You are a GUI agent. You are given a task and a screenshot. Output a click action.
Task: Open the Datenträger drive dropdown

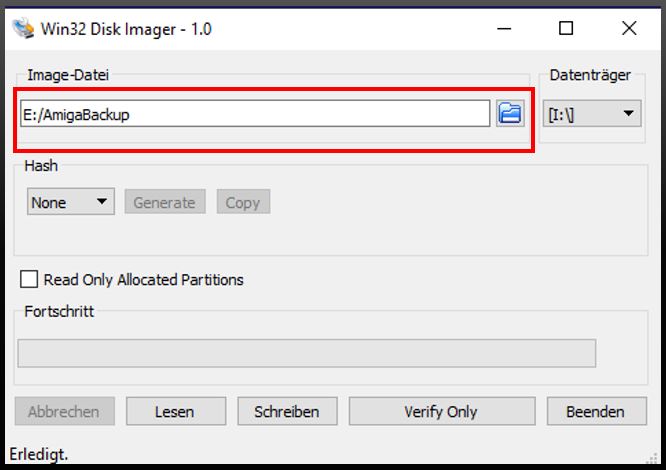(x=591, y=114)
